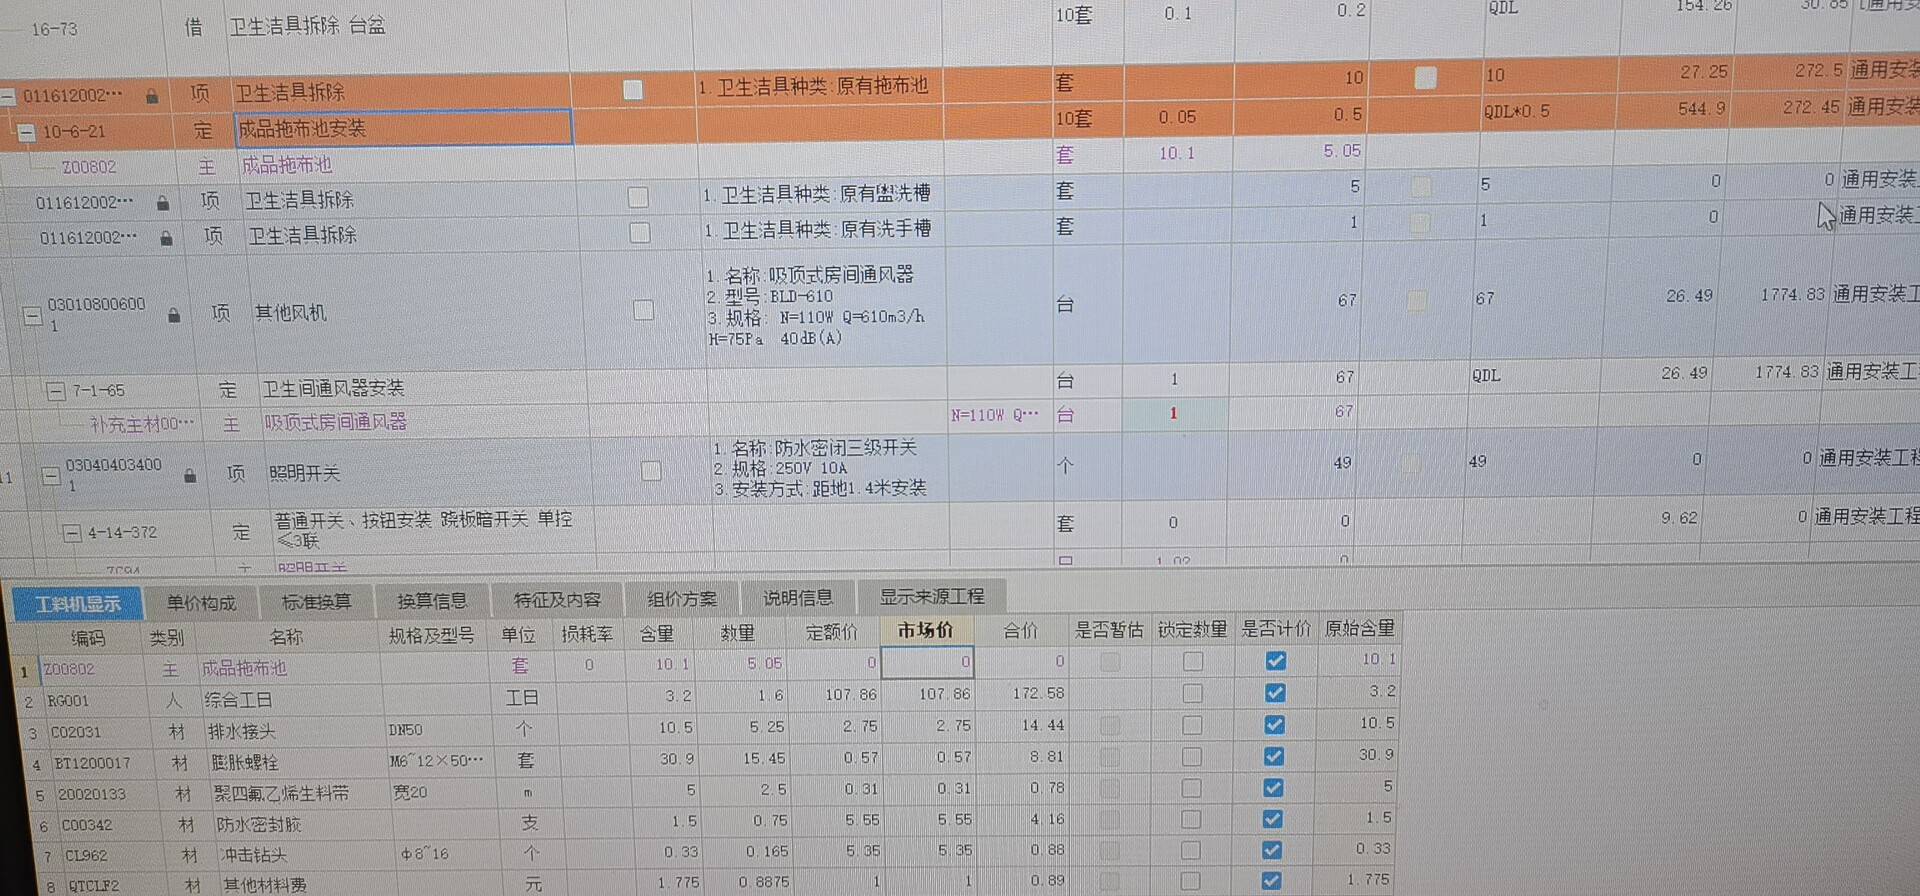
Task: Select the 其他材料费 row name
Action: [265, 885]
